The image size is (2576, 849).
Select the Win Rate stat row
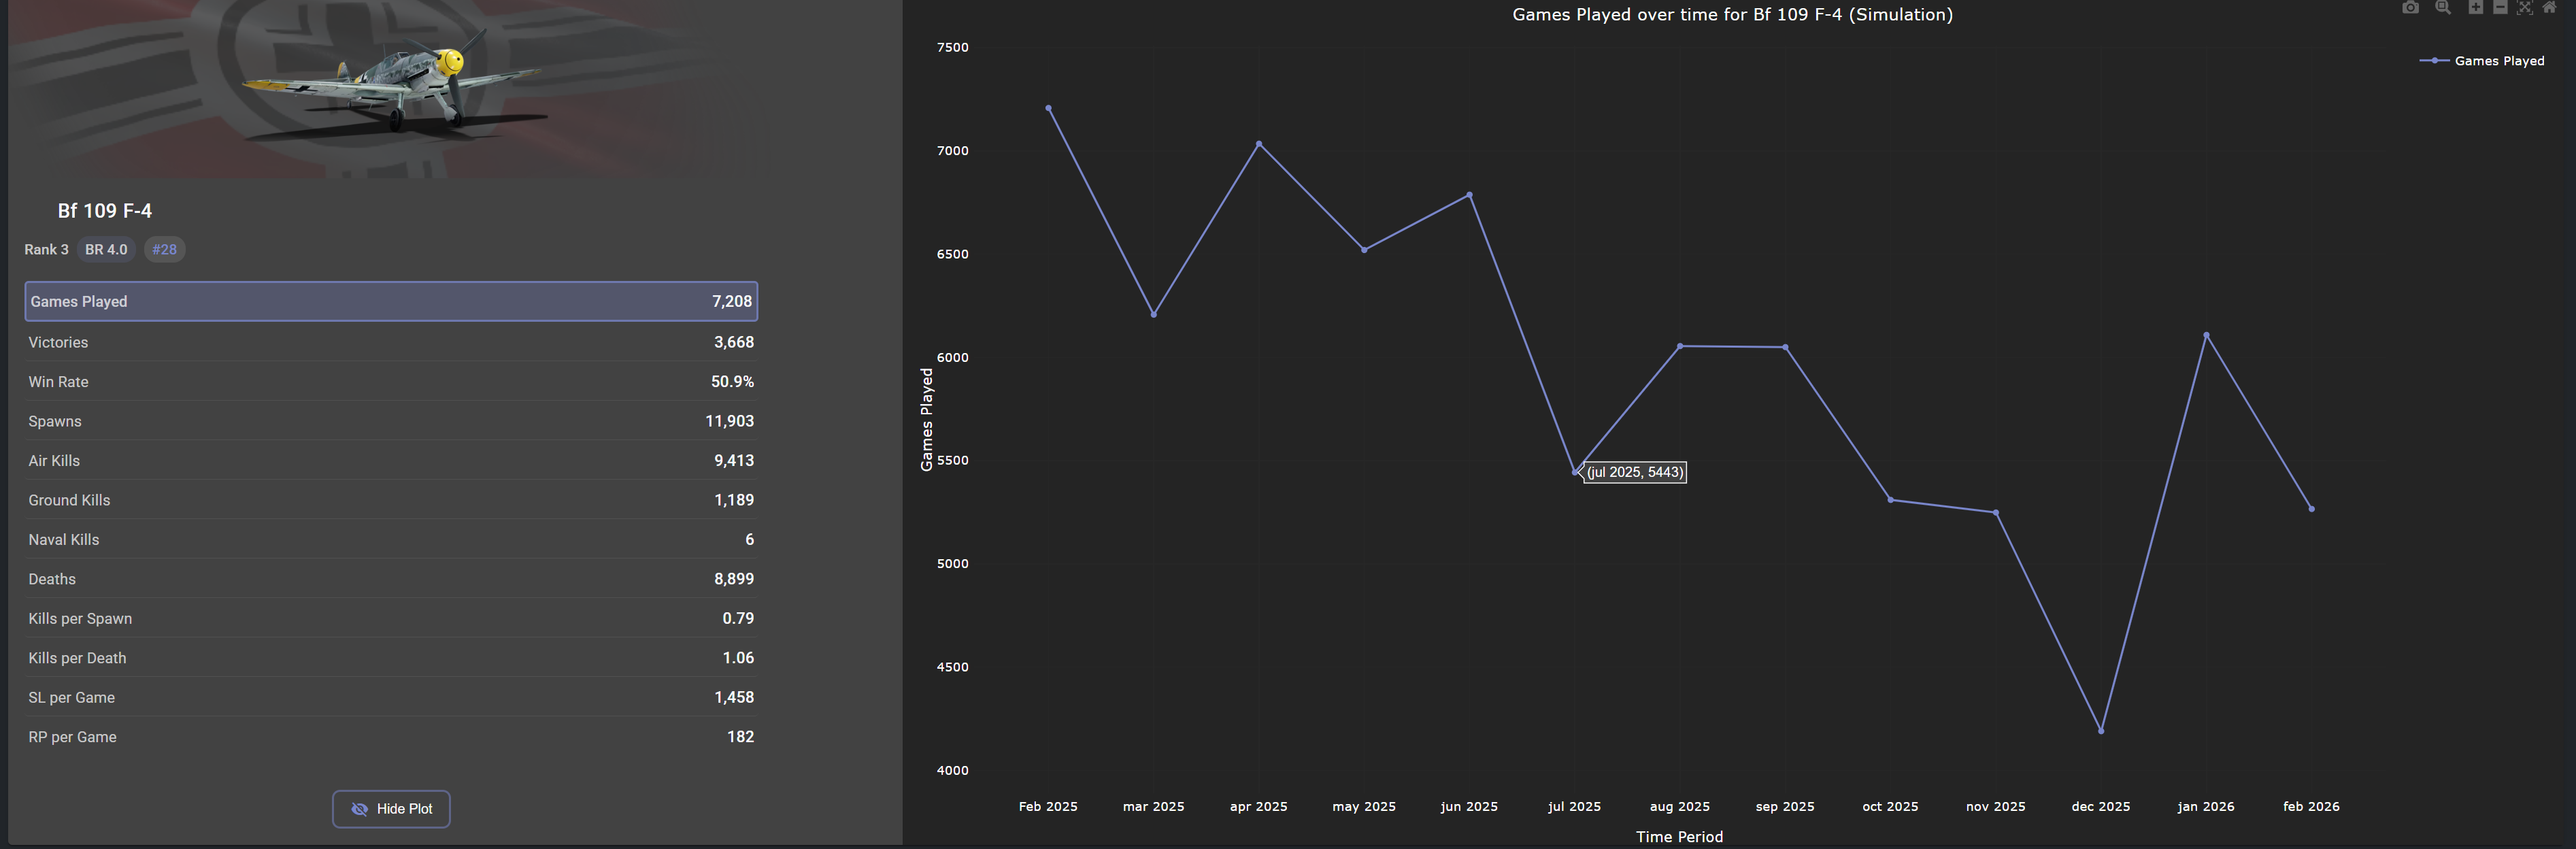click(391, 382)
